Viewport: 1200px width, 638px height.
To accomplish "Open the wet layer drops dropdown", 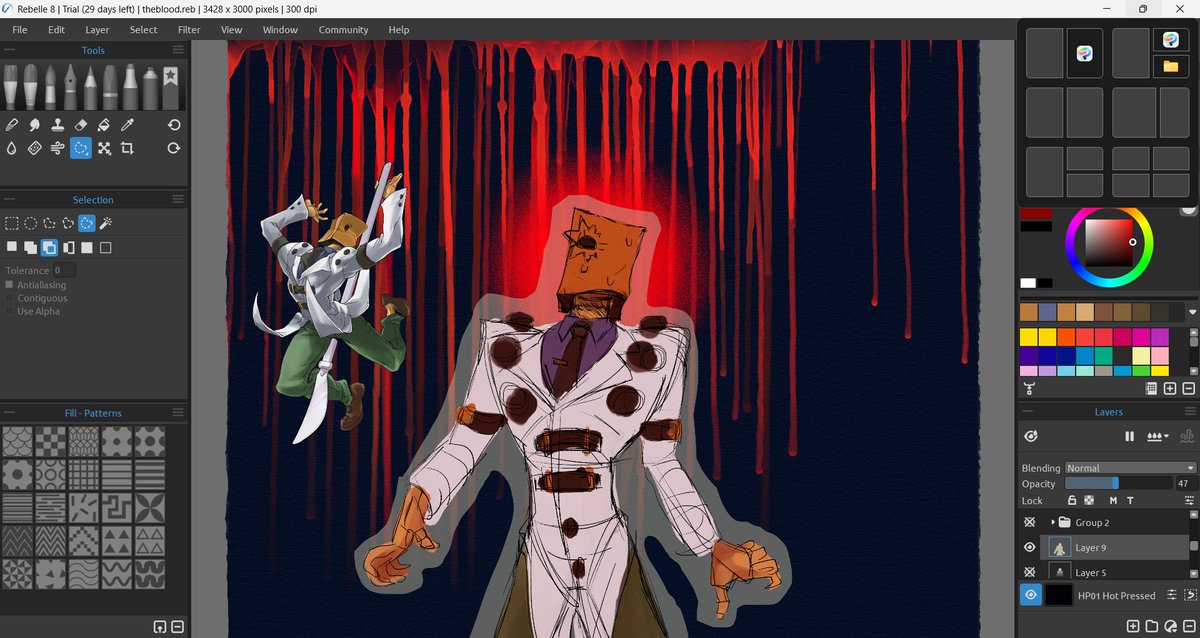I will click(1158, 436).
